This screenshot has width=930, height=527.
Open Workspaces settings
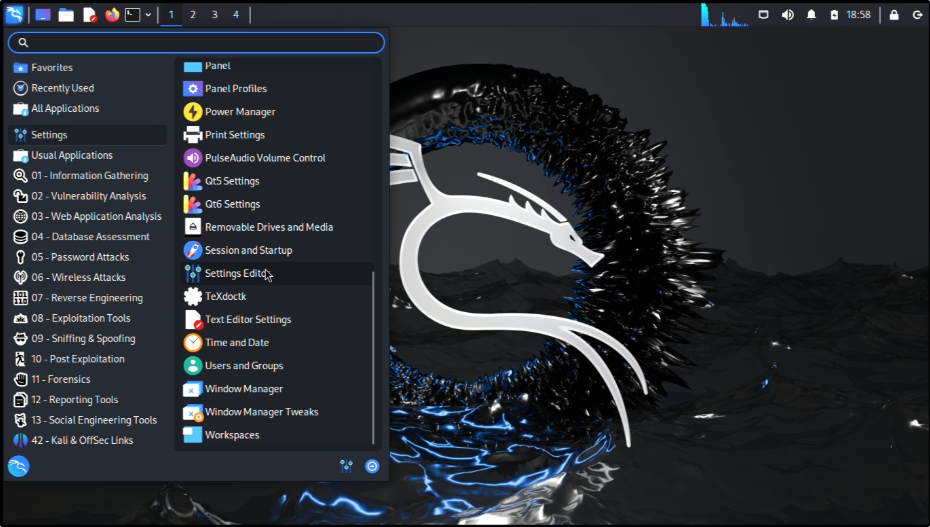[x=277, y=435]
